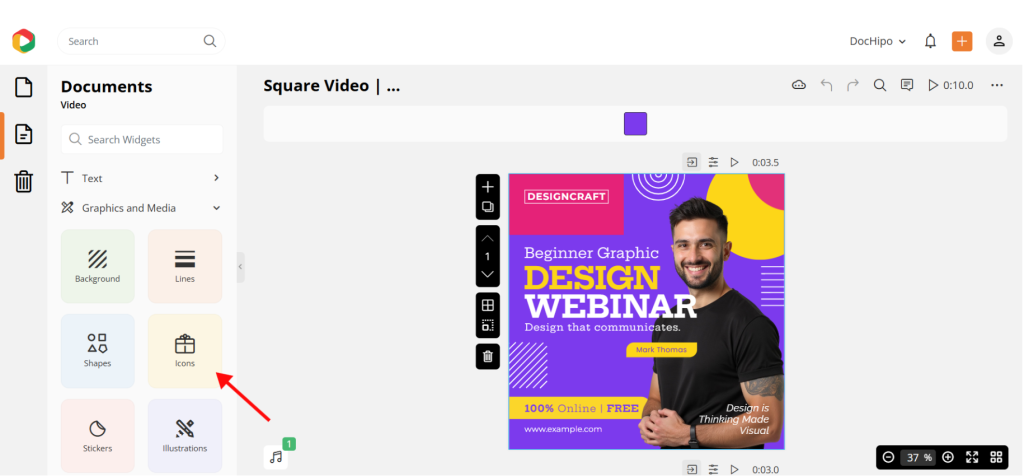Open the comments icon

point(906,85)
